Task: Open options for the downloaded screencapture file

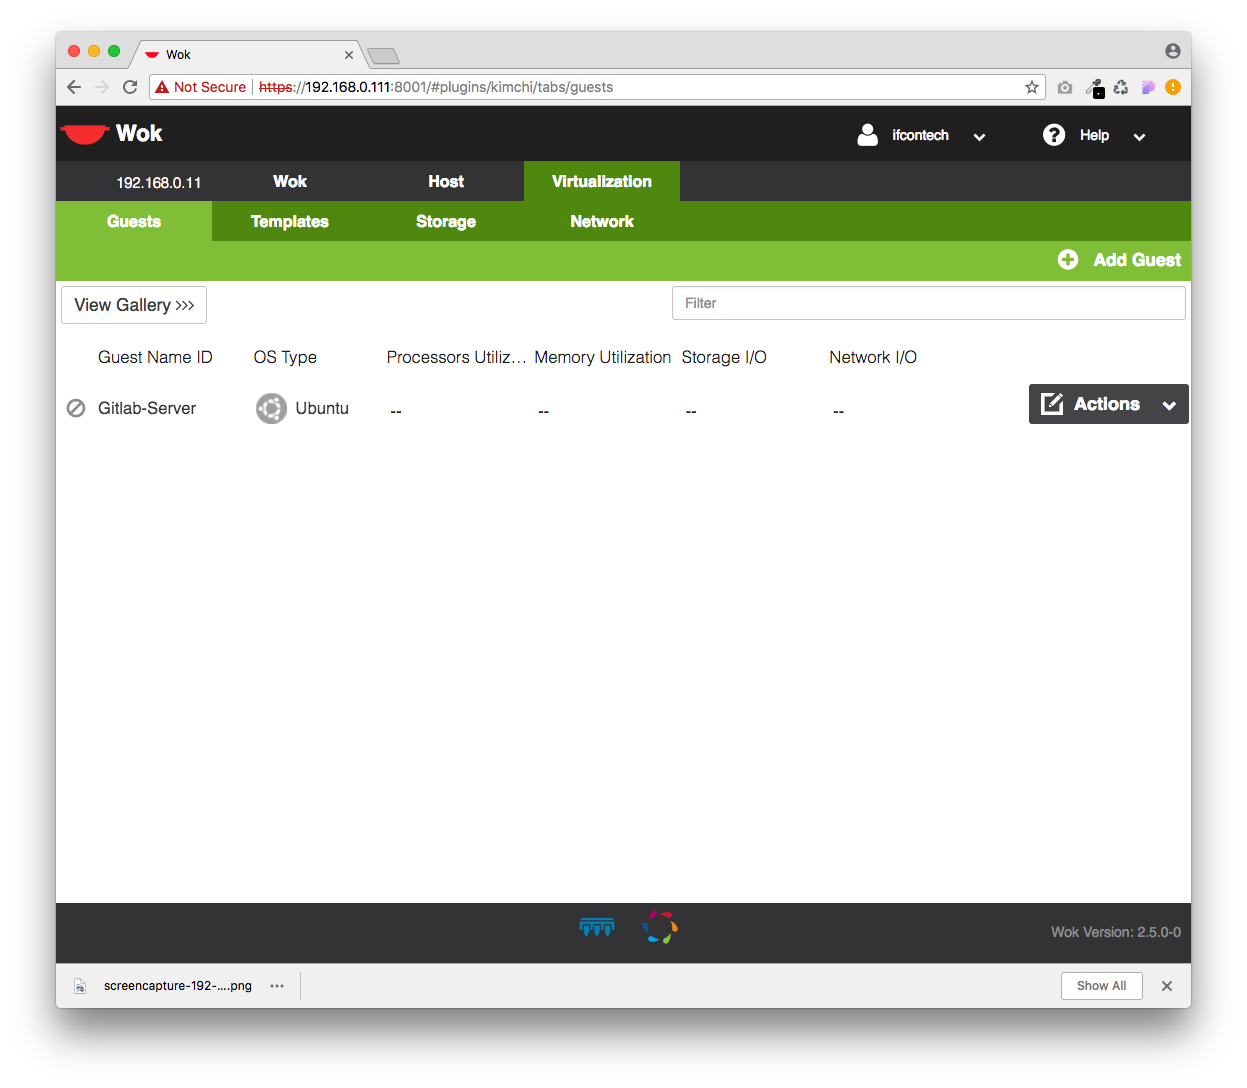Action: click(277, 986)
